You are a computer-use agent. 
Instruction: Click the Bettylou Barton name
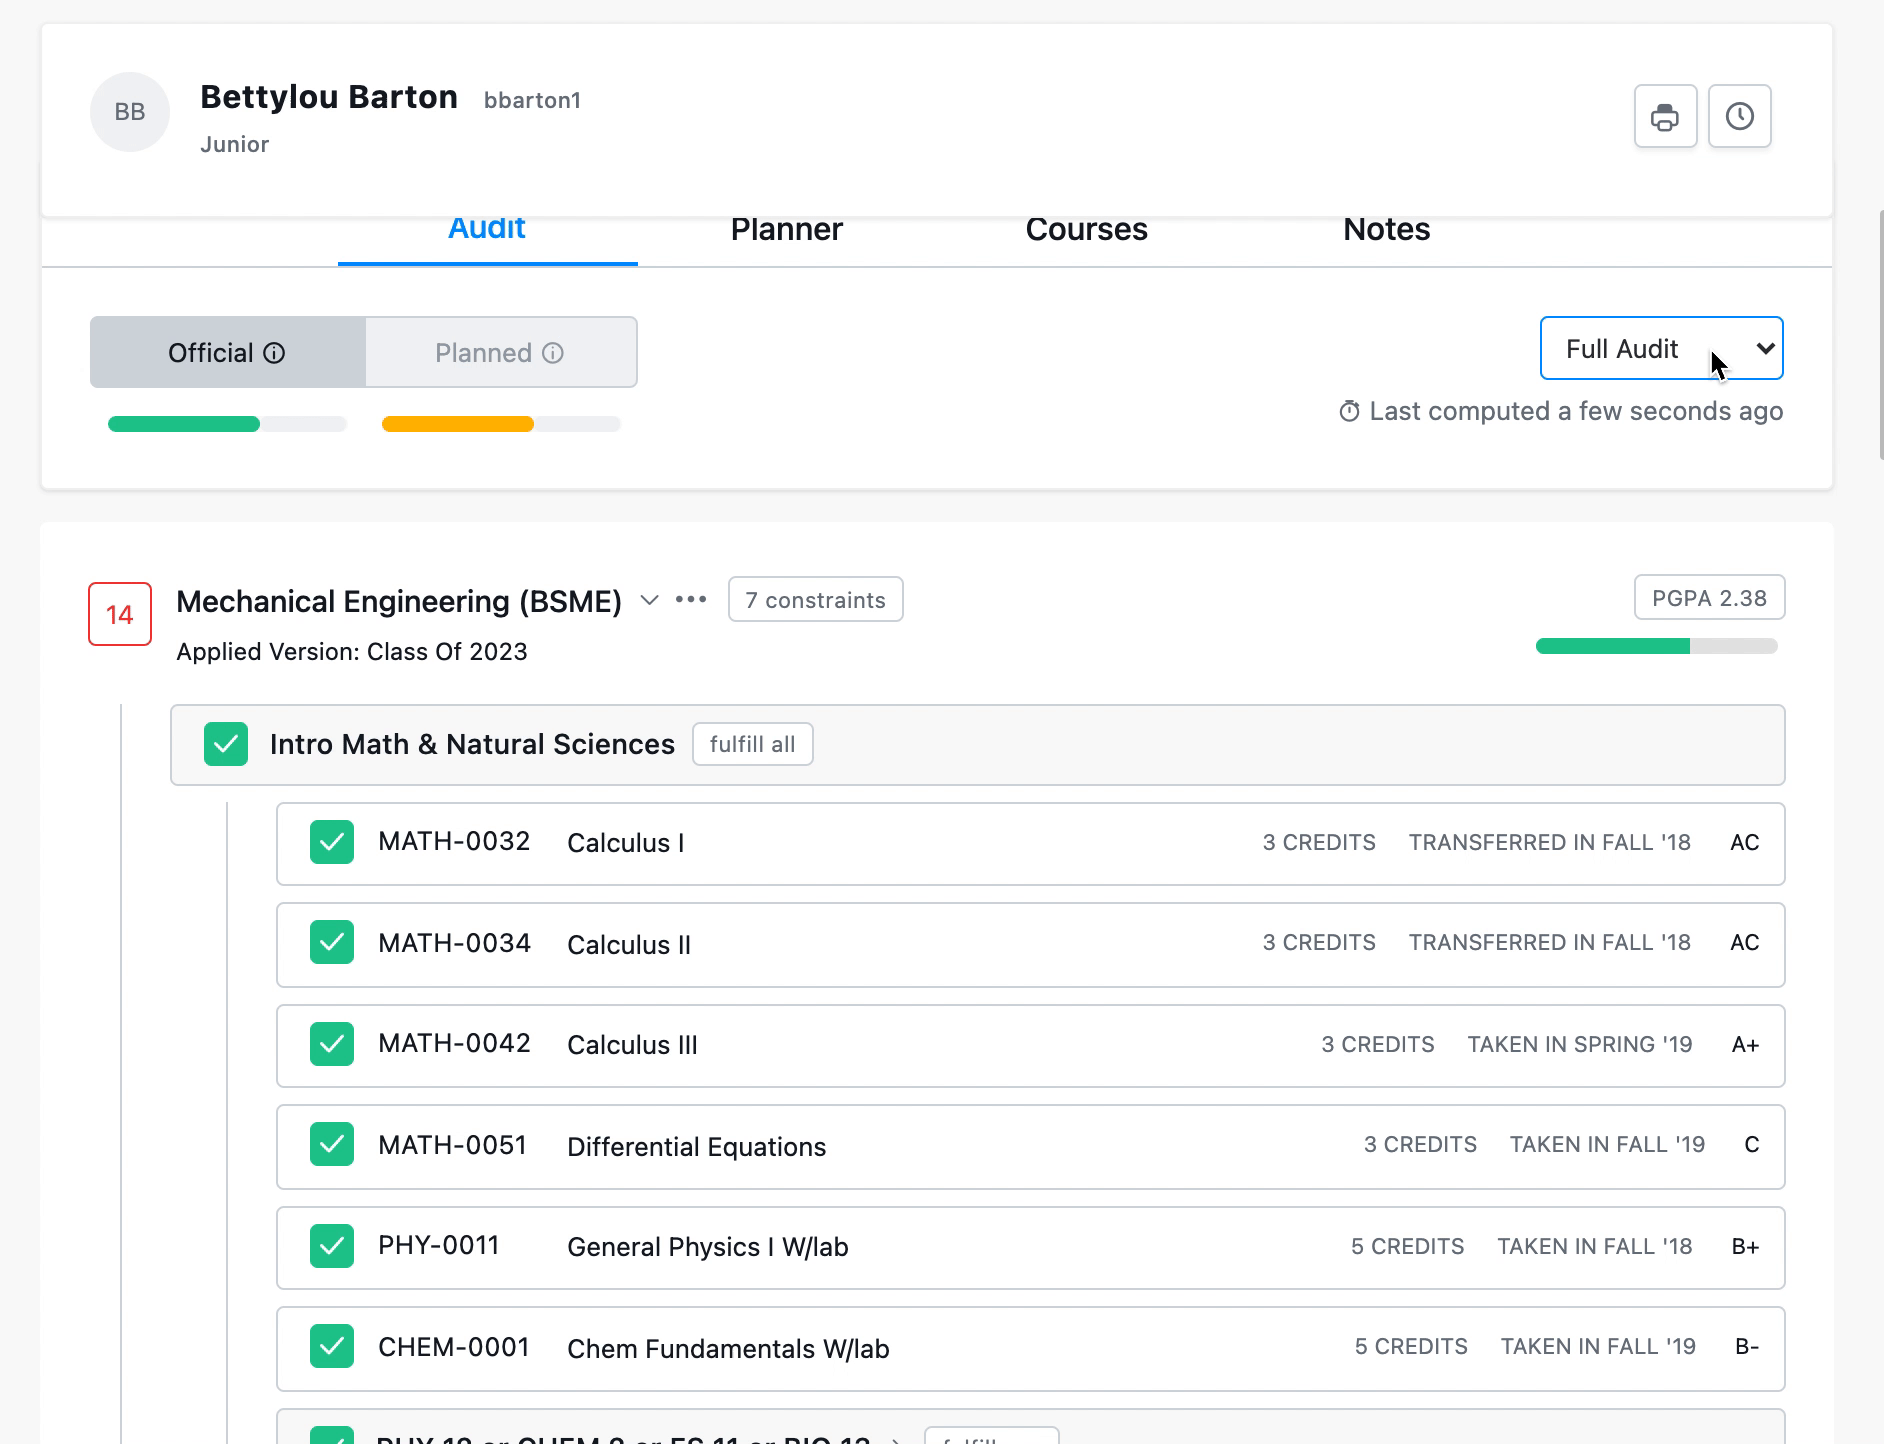click(329, 97)
